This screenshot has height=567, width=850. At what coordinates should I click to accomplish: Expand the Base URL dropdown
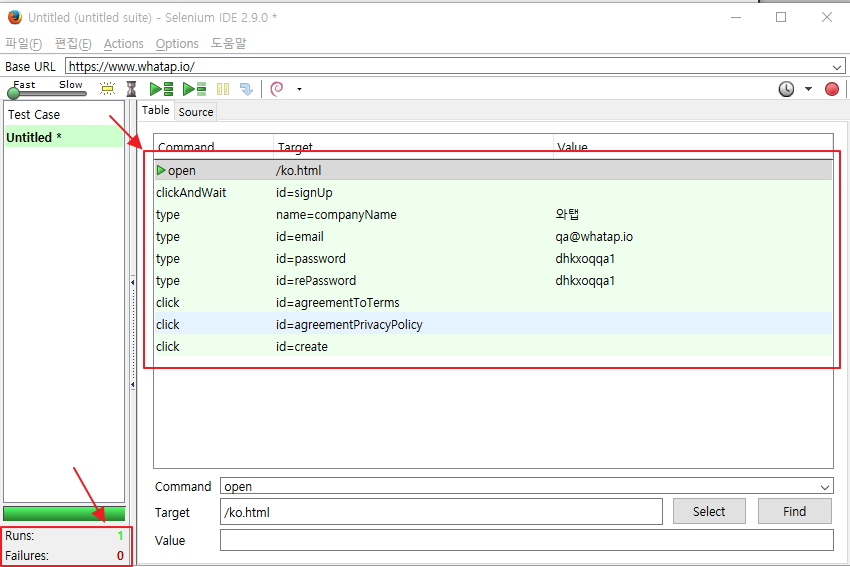[836, 67]
